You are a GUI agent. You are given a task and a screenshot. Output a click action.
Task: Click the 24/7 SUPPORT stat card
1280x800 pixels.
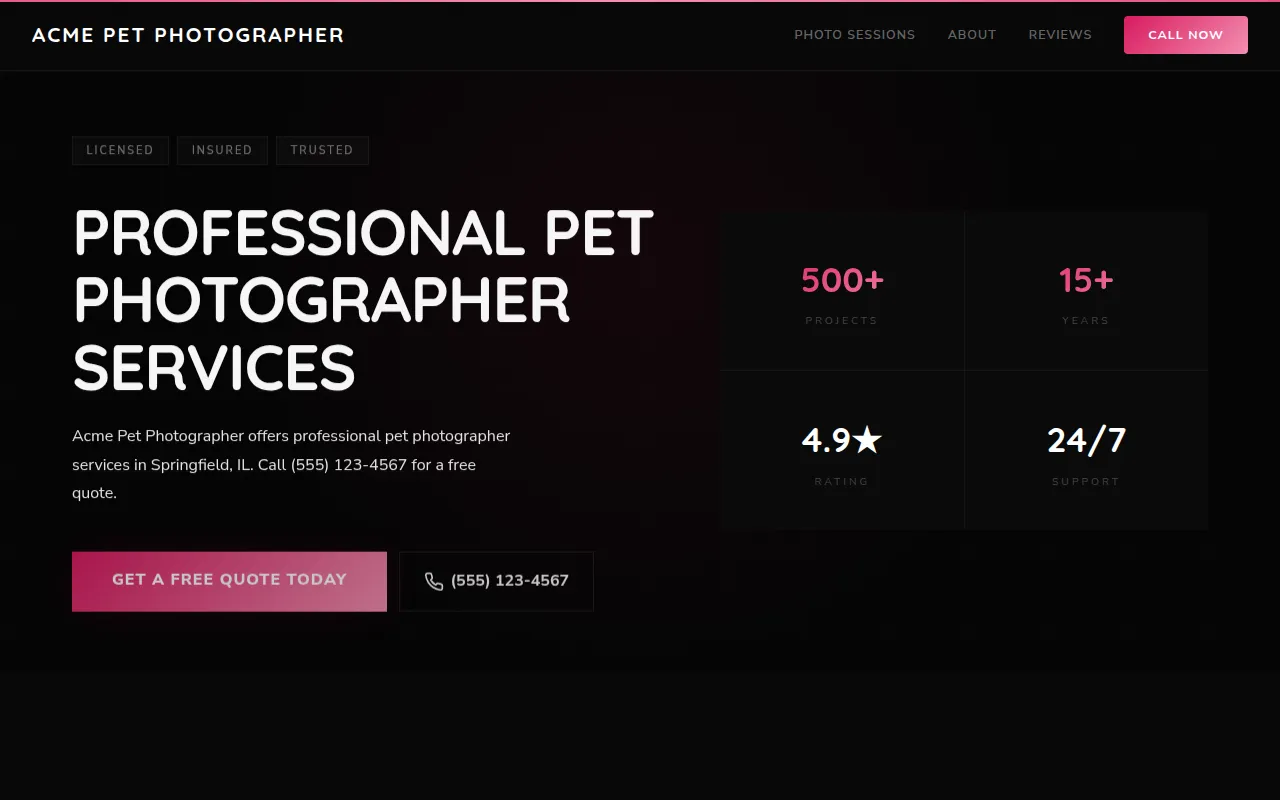click(1086, 450)
